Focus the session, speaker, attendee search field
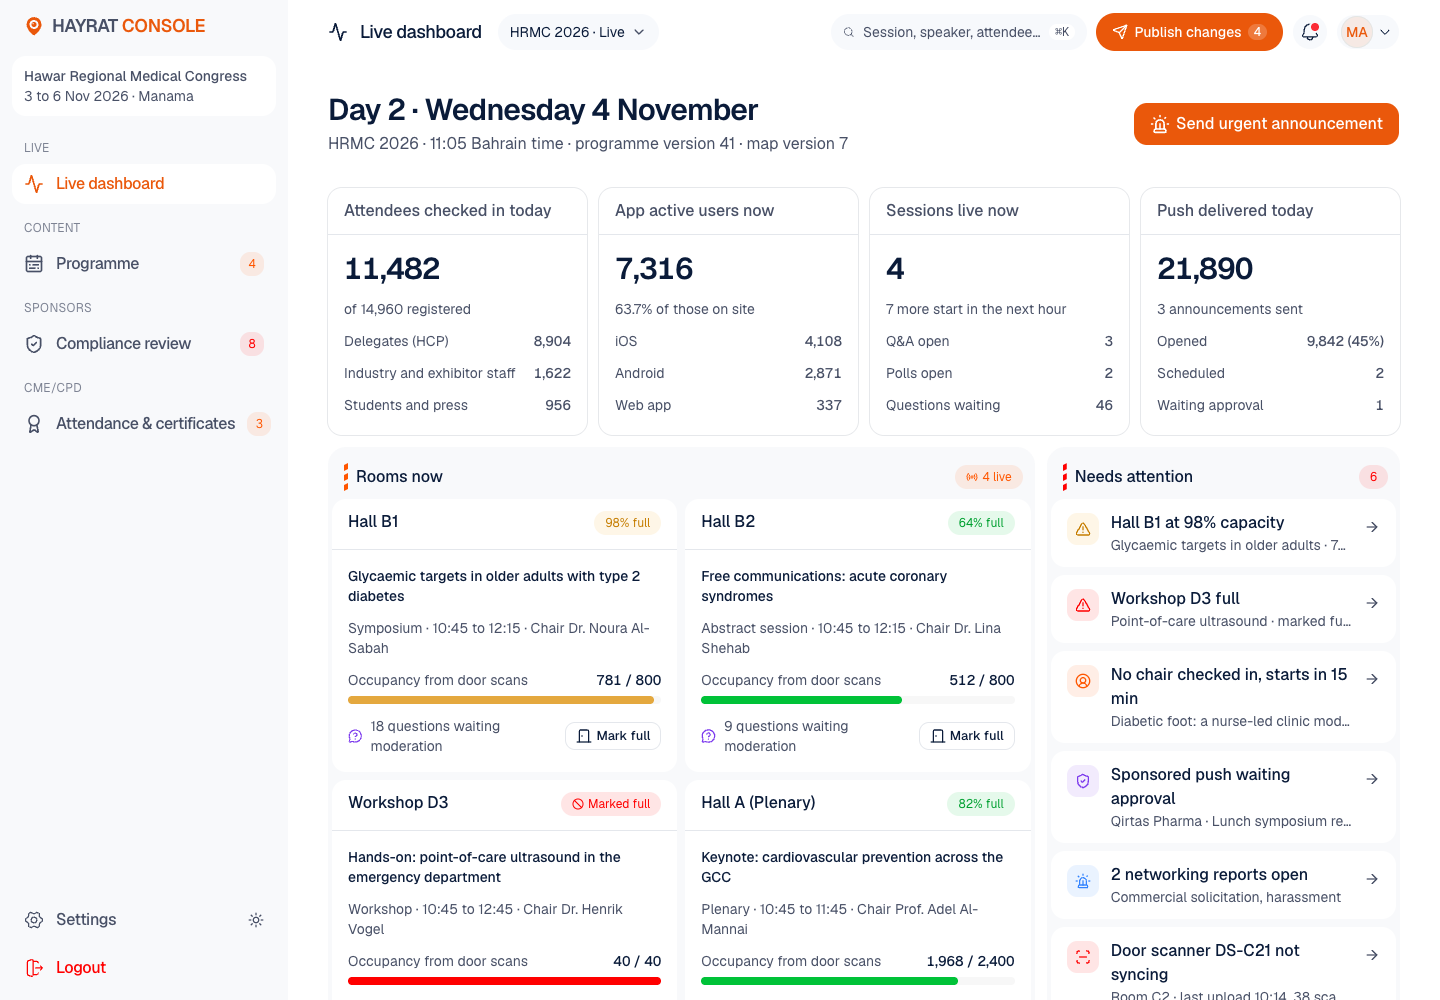 pyautogui.click(x=958, y=32)
